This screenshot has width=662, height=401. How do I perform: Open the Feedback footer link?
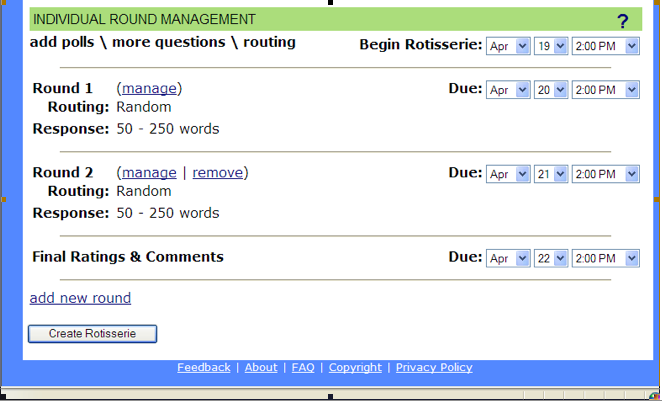pyautogui.click(x=204, y=367)
